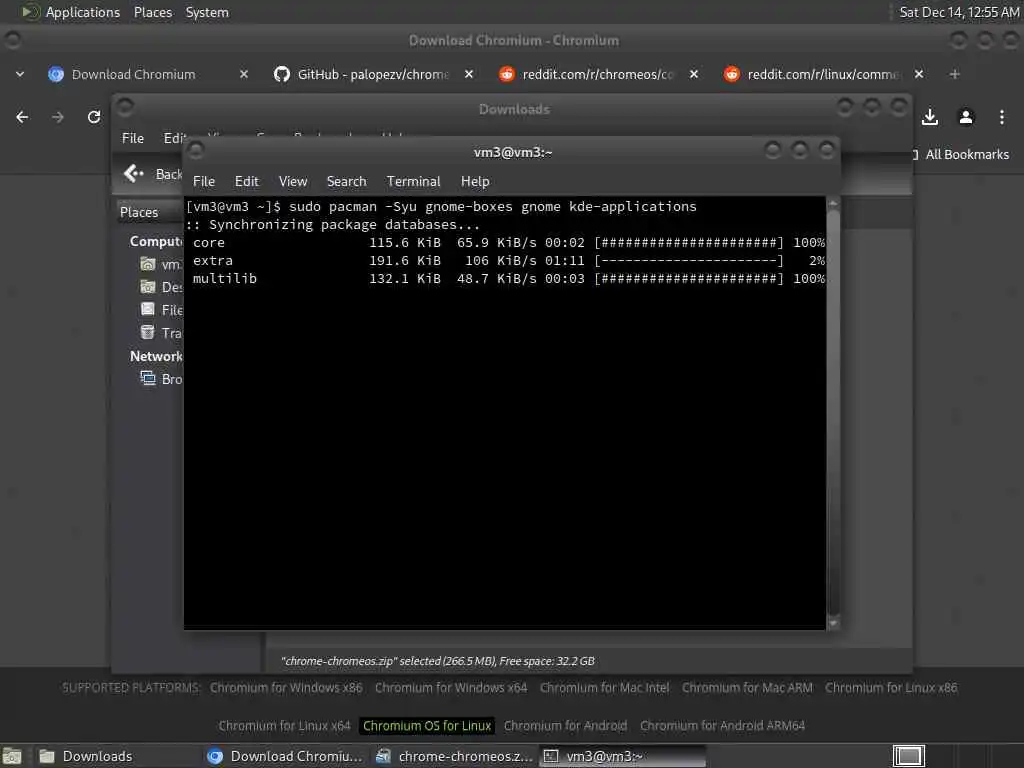Open the Chromium for Android link
Viewport: 1024px width, 768px height.
(x=565, y=726)
